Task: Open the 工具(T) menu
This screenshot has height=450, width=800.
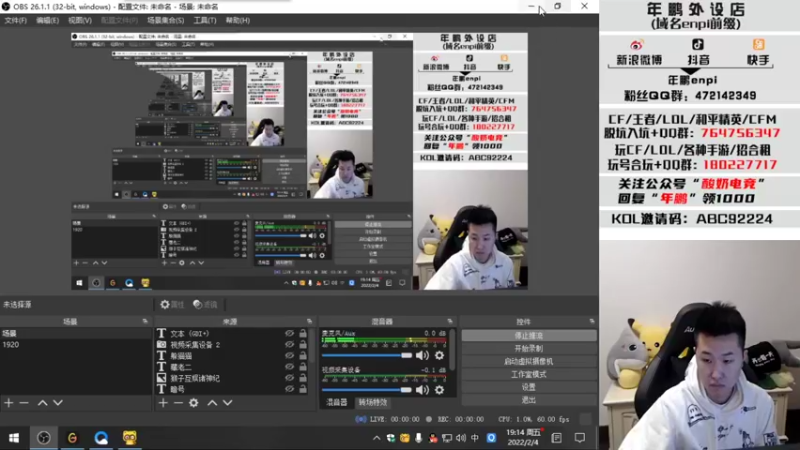Action: coord(205,20)
